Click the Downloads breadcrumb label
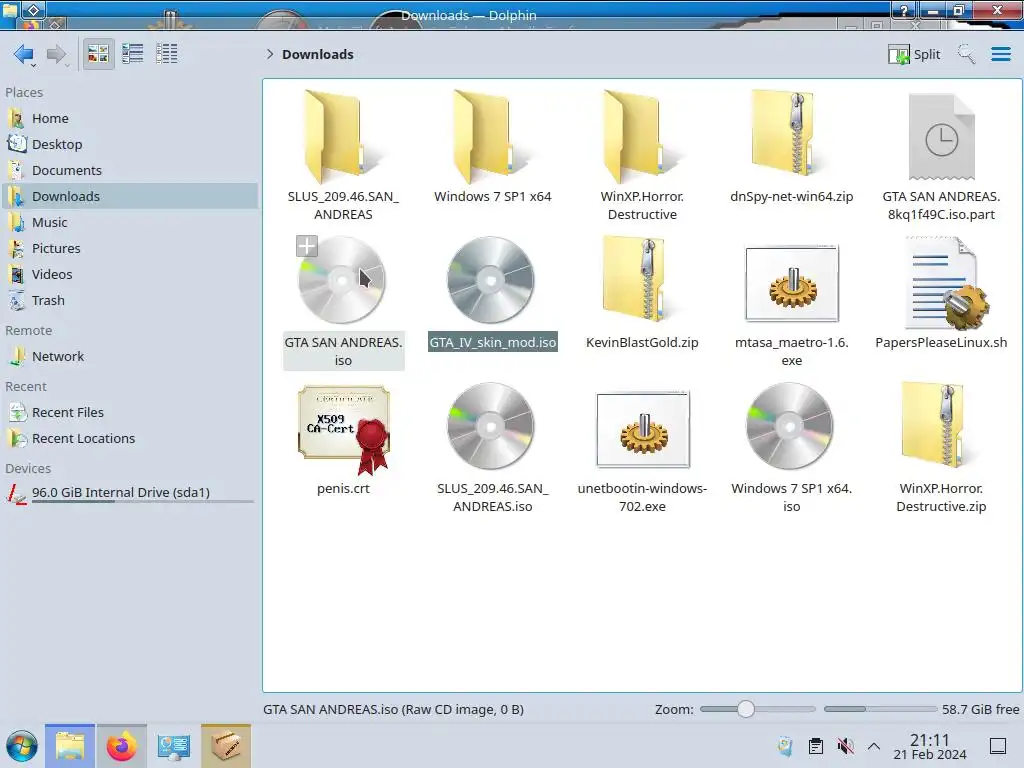Screen dimensions: 1024x768 point(318,54)
